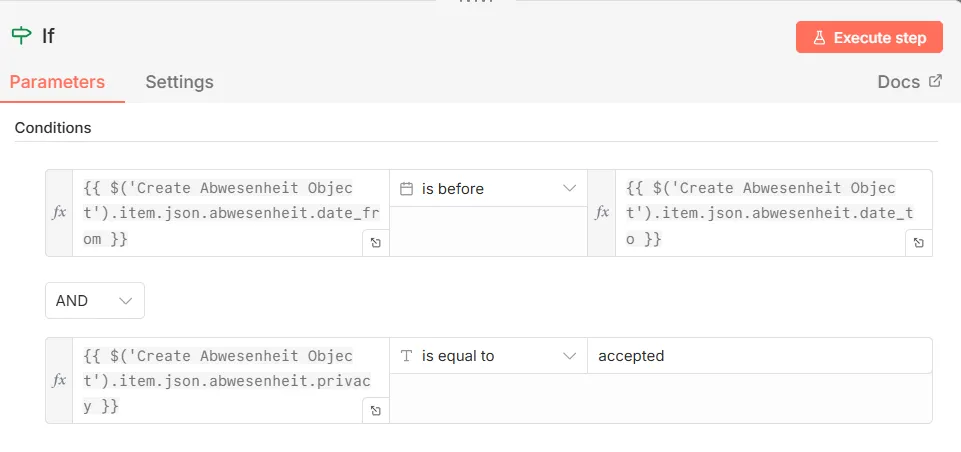This screenshot has width=961, height=452.
Task: Click the "If" node title text
Action: click(x=48, y=37)
